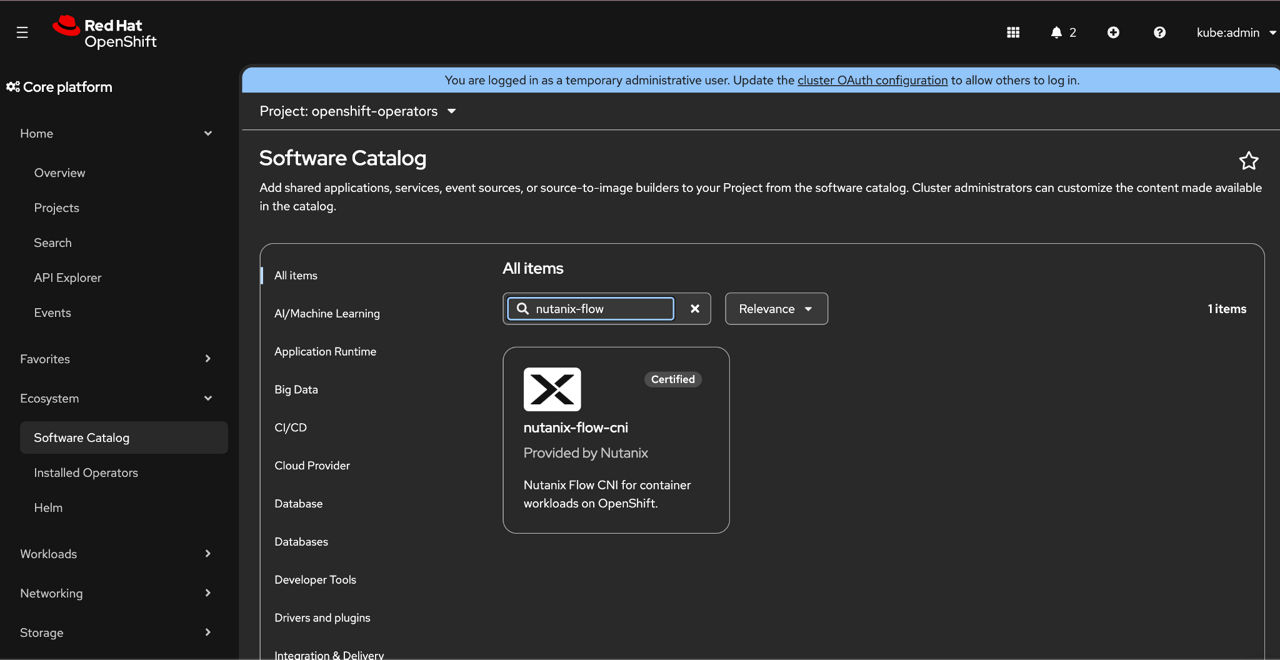Go to Projects in sidebar
This screenshot has width=1280, height=660.
point(57,208)
